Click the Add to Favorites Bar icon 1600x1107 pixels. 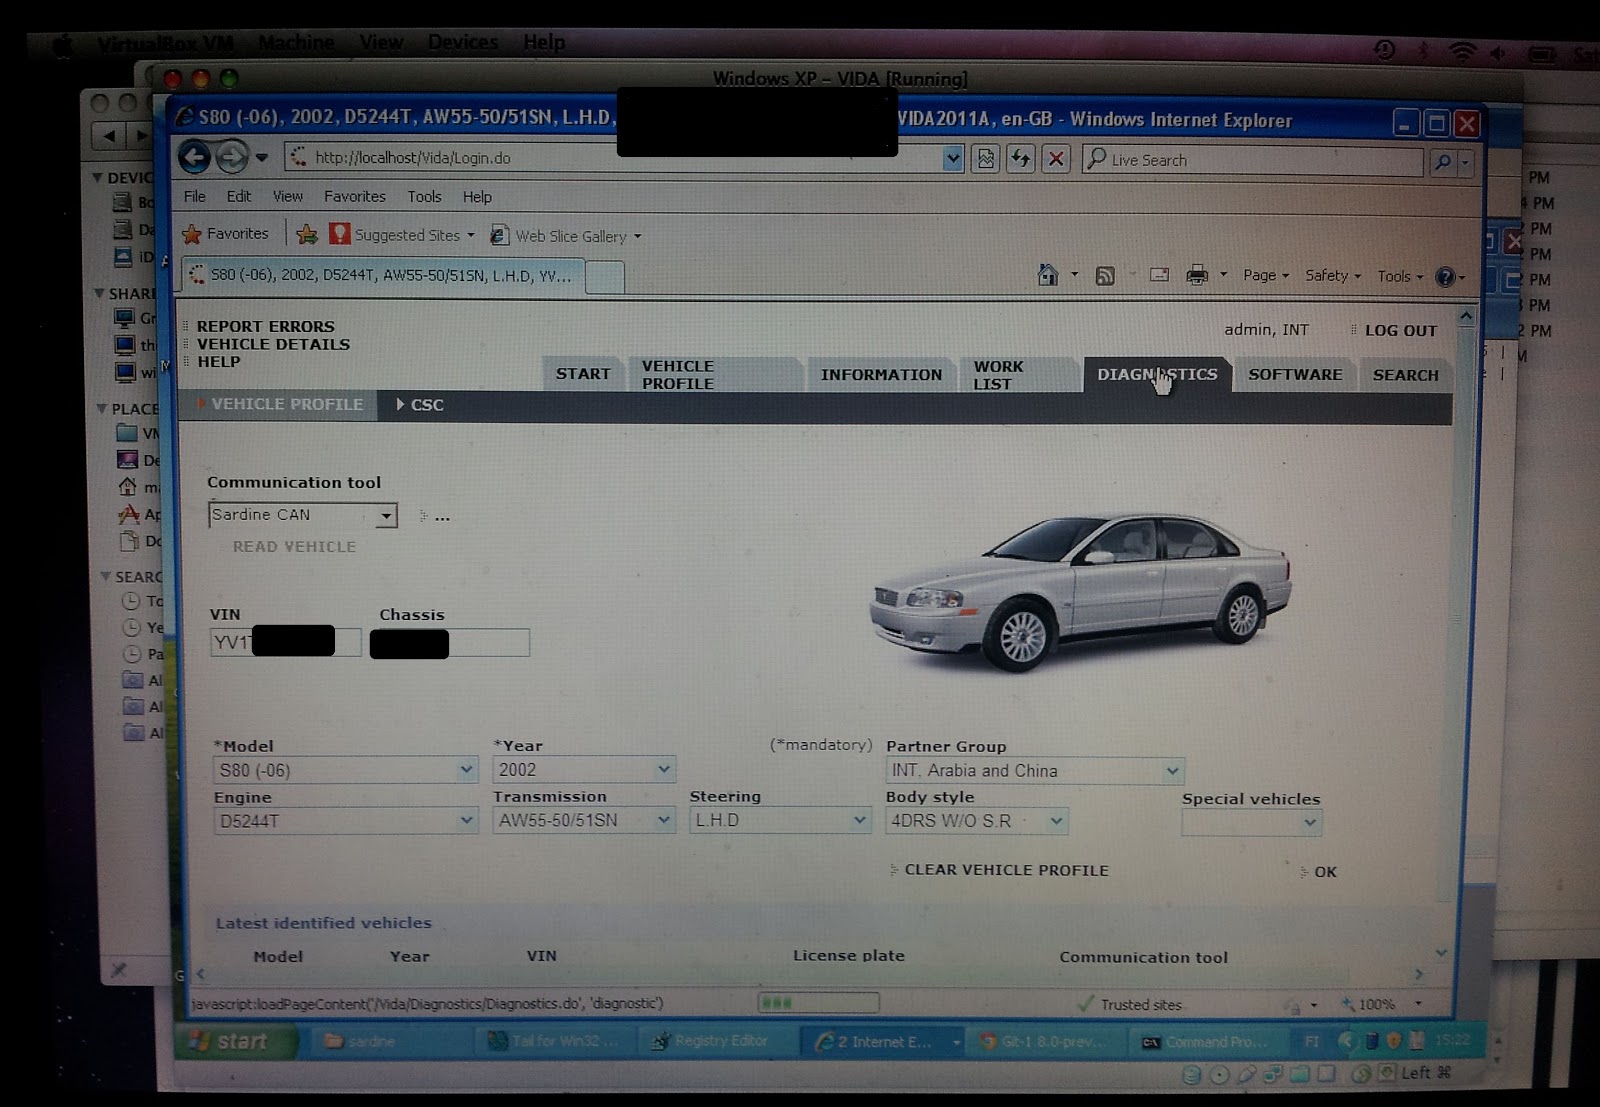tap(307, 235)
